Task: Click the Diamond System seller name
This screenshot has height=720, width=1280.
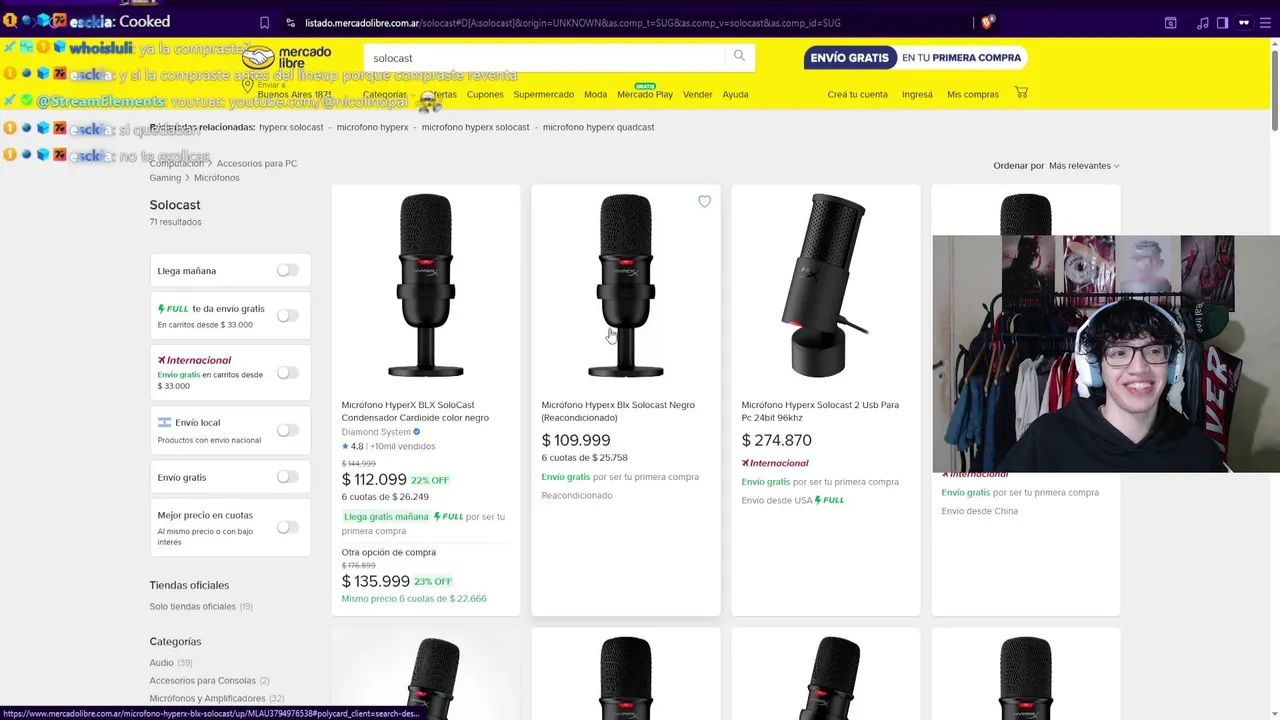Action: tap(376, 432)
